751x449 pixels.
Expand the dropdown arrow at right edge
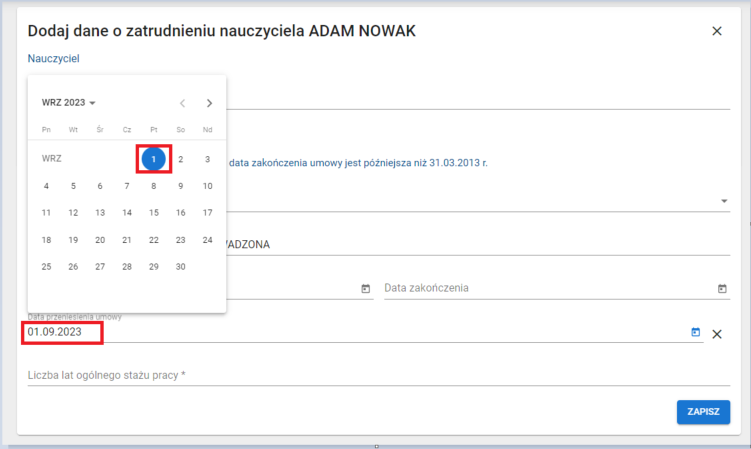click(x=723, y=201)
